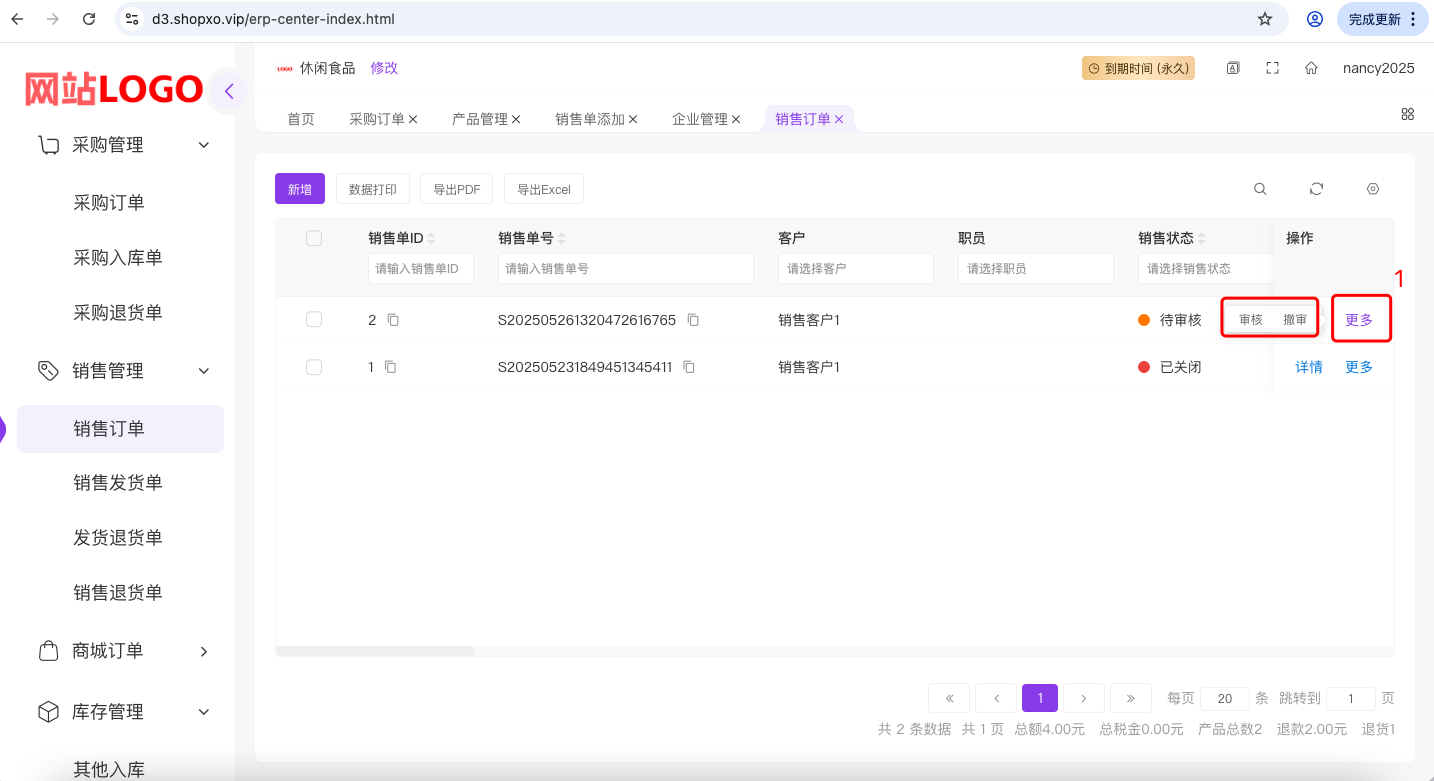Reload the page with refresh icon
The width and height of the screenshot is (1434, 781).
click(x=89, y=19)
